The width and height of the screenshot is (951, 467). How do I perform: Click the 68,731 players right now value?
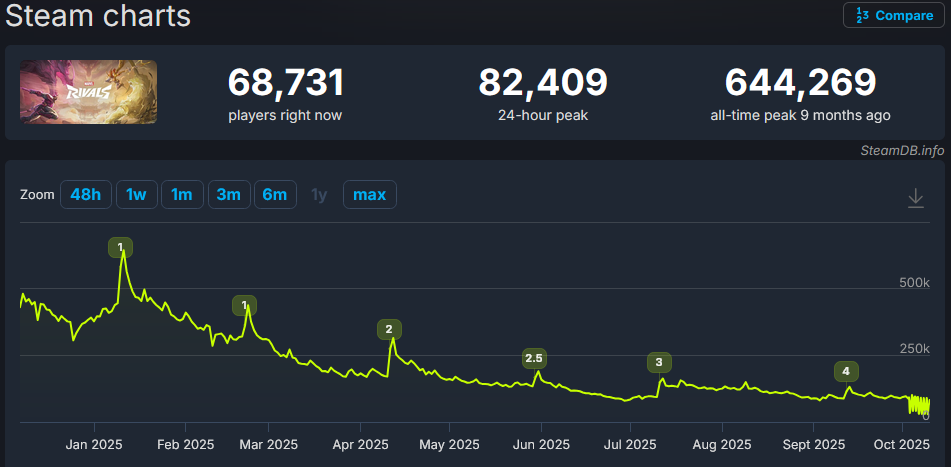286,82
